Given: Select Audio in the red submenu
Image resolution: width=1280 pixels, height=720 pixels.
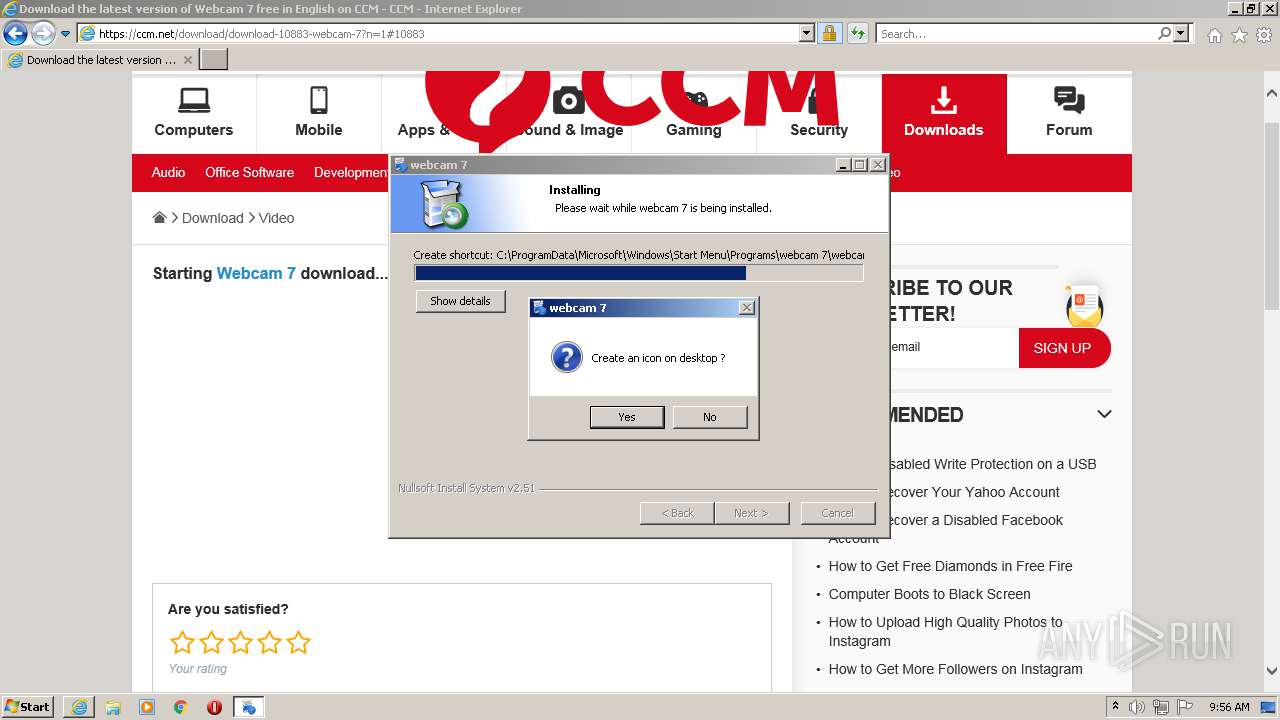Looking at the screenshot, I should click(168, 172).
